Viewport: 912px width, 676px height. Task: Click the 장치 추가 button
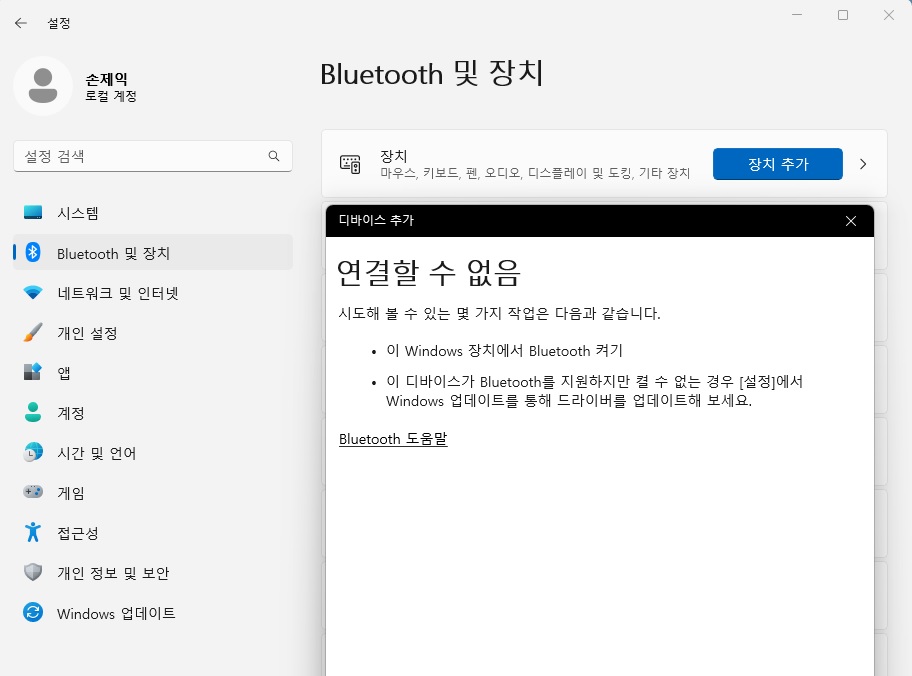tap(778, 164)
